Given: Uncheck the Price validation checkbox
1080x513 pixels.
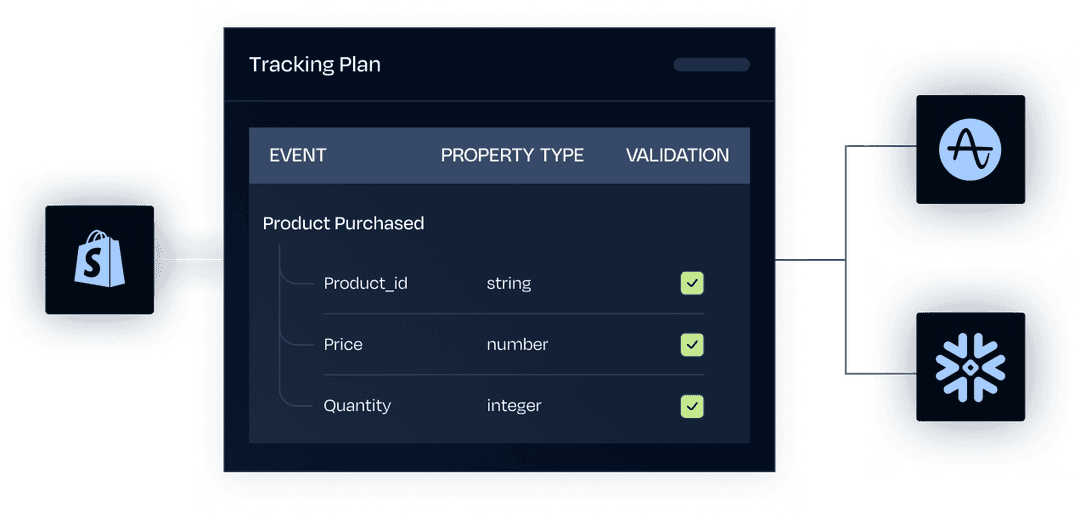Looking at the screenshot, I should tap(692, 344).
